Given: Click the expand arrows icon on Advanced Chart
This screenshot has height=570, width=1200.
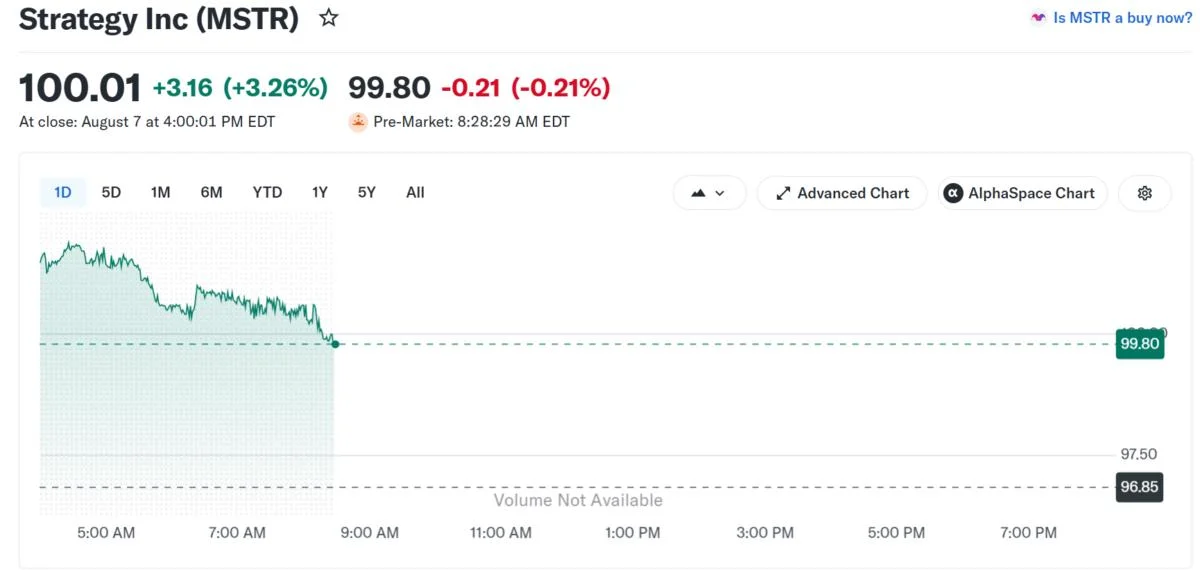Looking at the screenshot, I should (783, 193).
